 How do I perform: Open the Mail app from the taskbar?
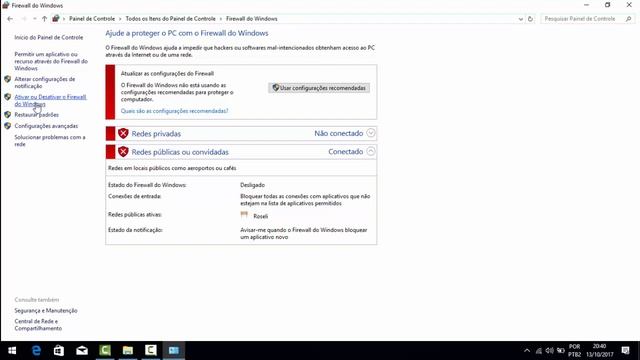pos(82,351)
